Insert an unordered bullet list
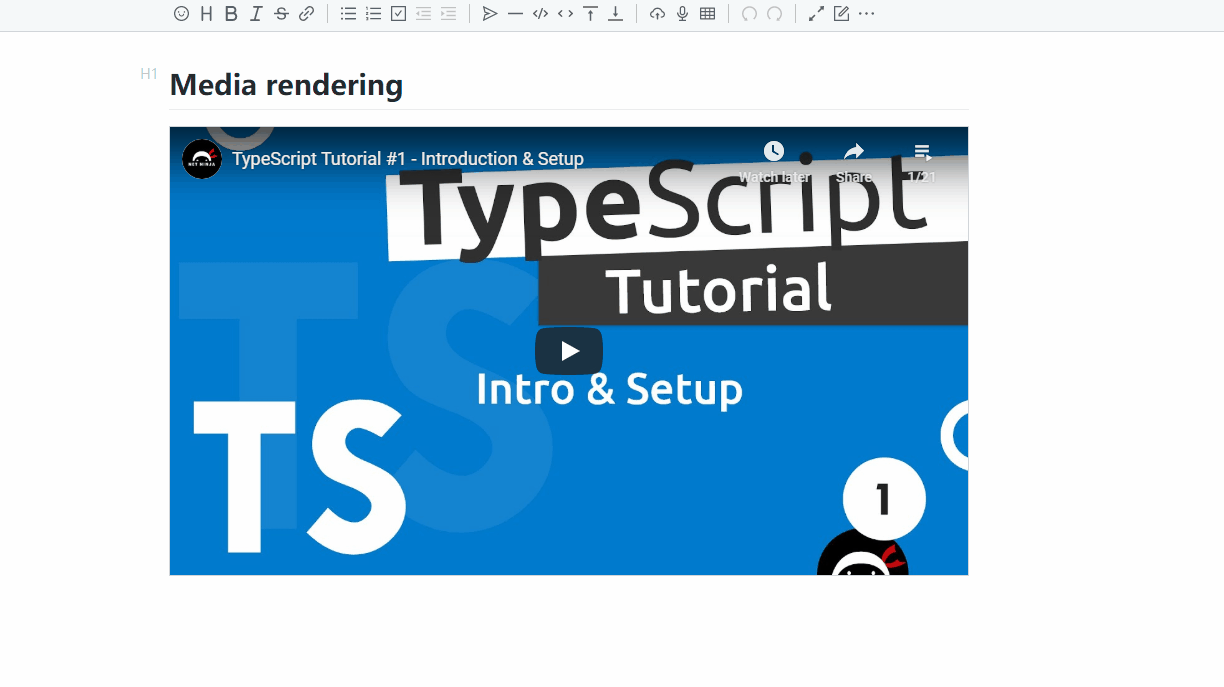The width and height of the screenshot is (1224, 687). click(x=348, y=14)
